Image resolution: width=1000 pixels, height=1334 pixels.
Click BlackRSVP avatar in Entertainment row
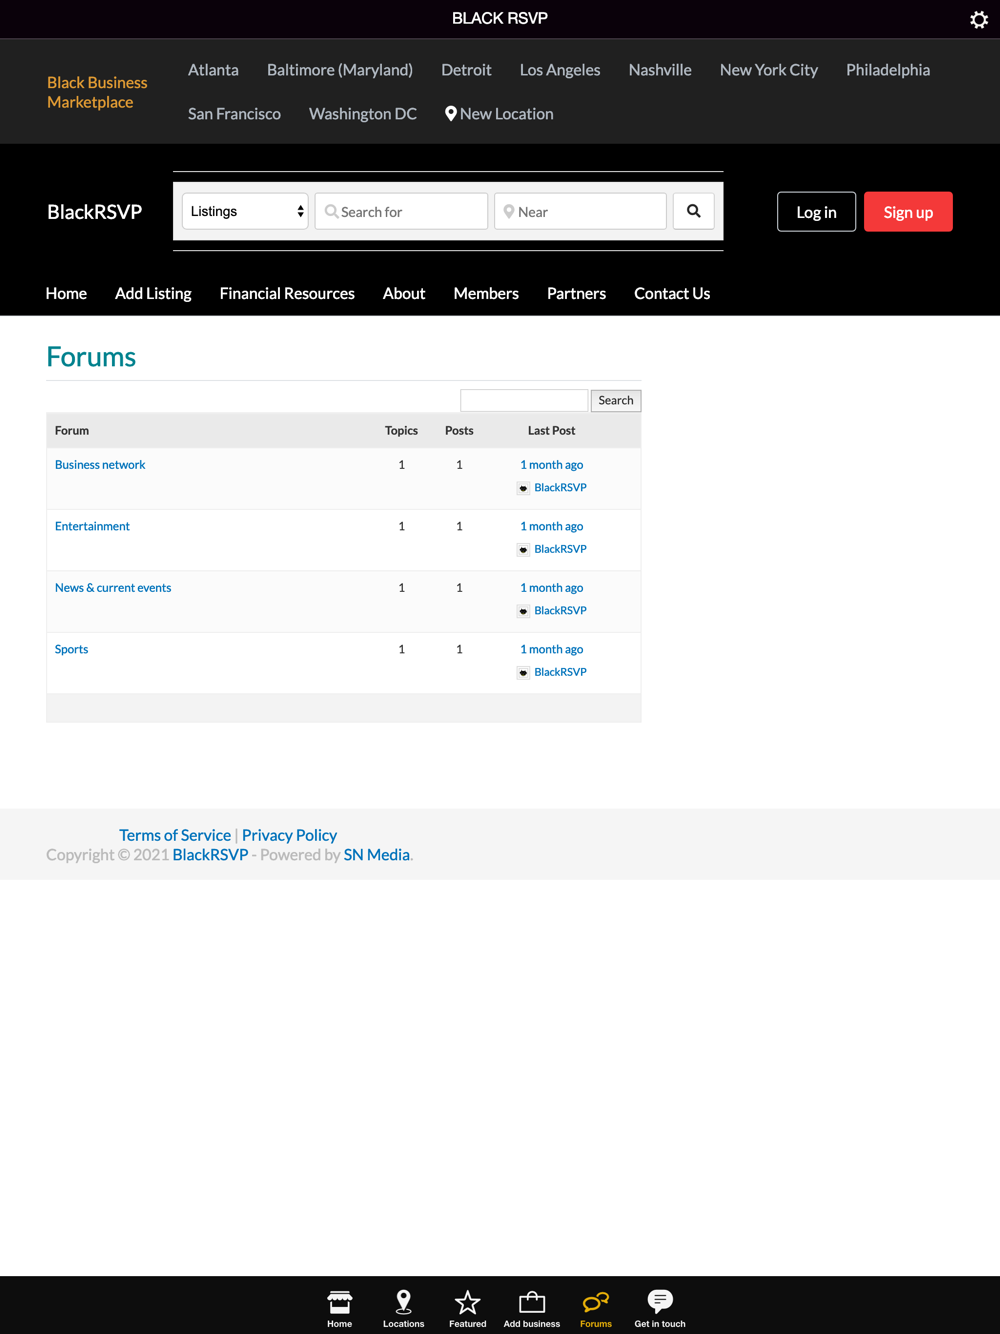coord(523,549)
